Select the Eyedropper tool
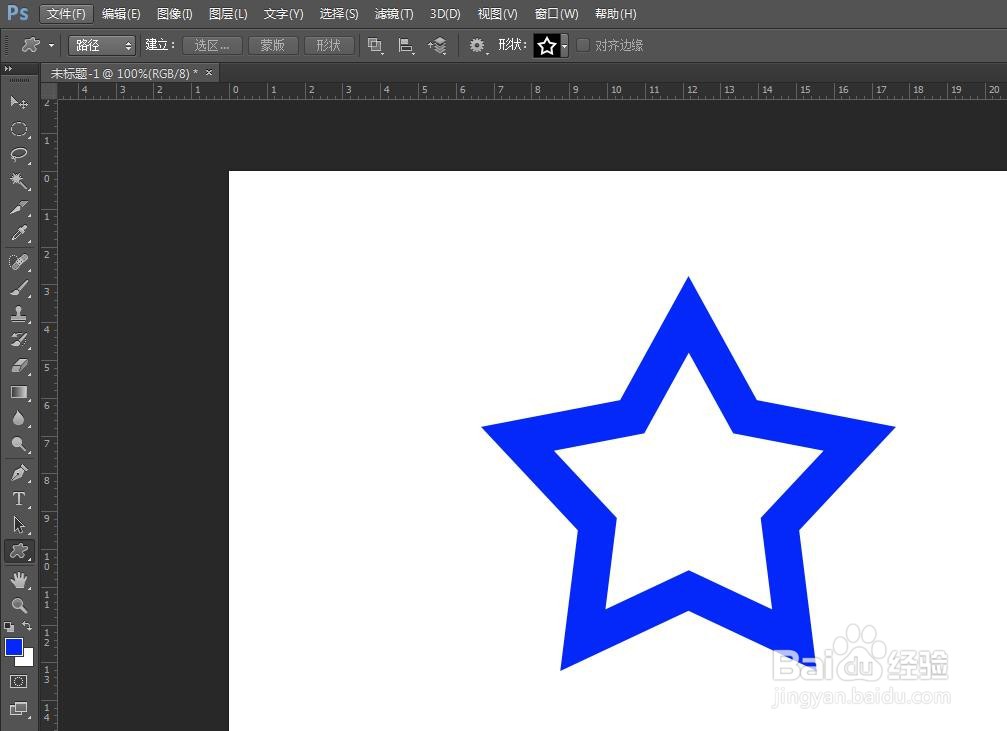This screenshot has height=731, width=1007. [19, 234]
